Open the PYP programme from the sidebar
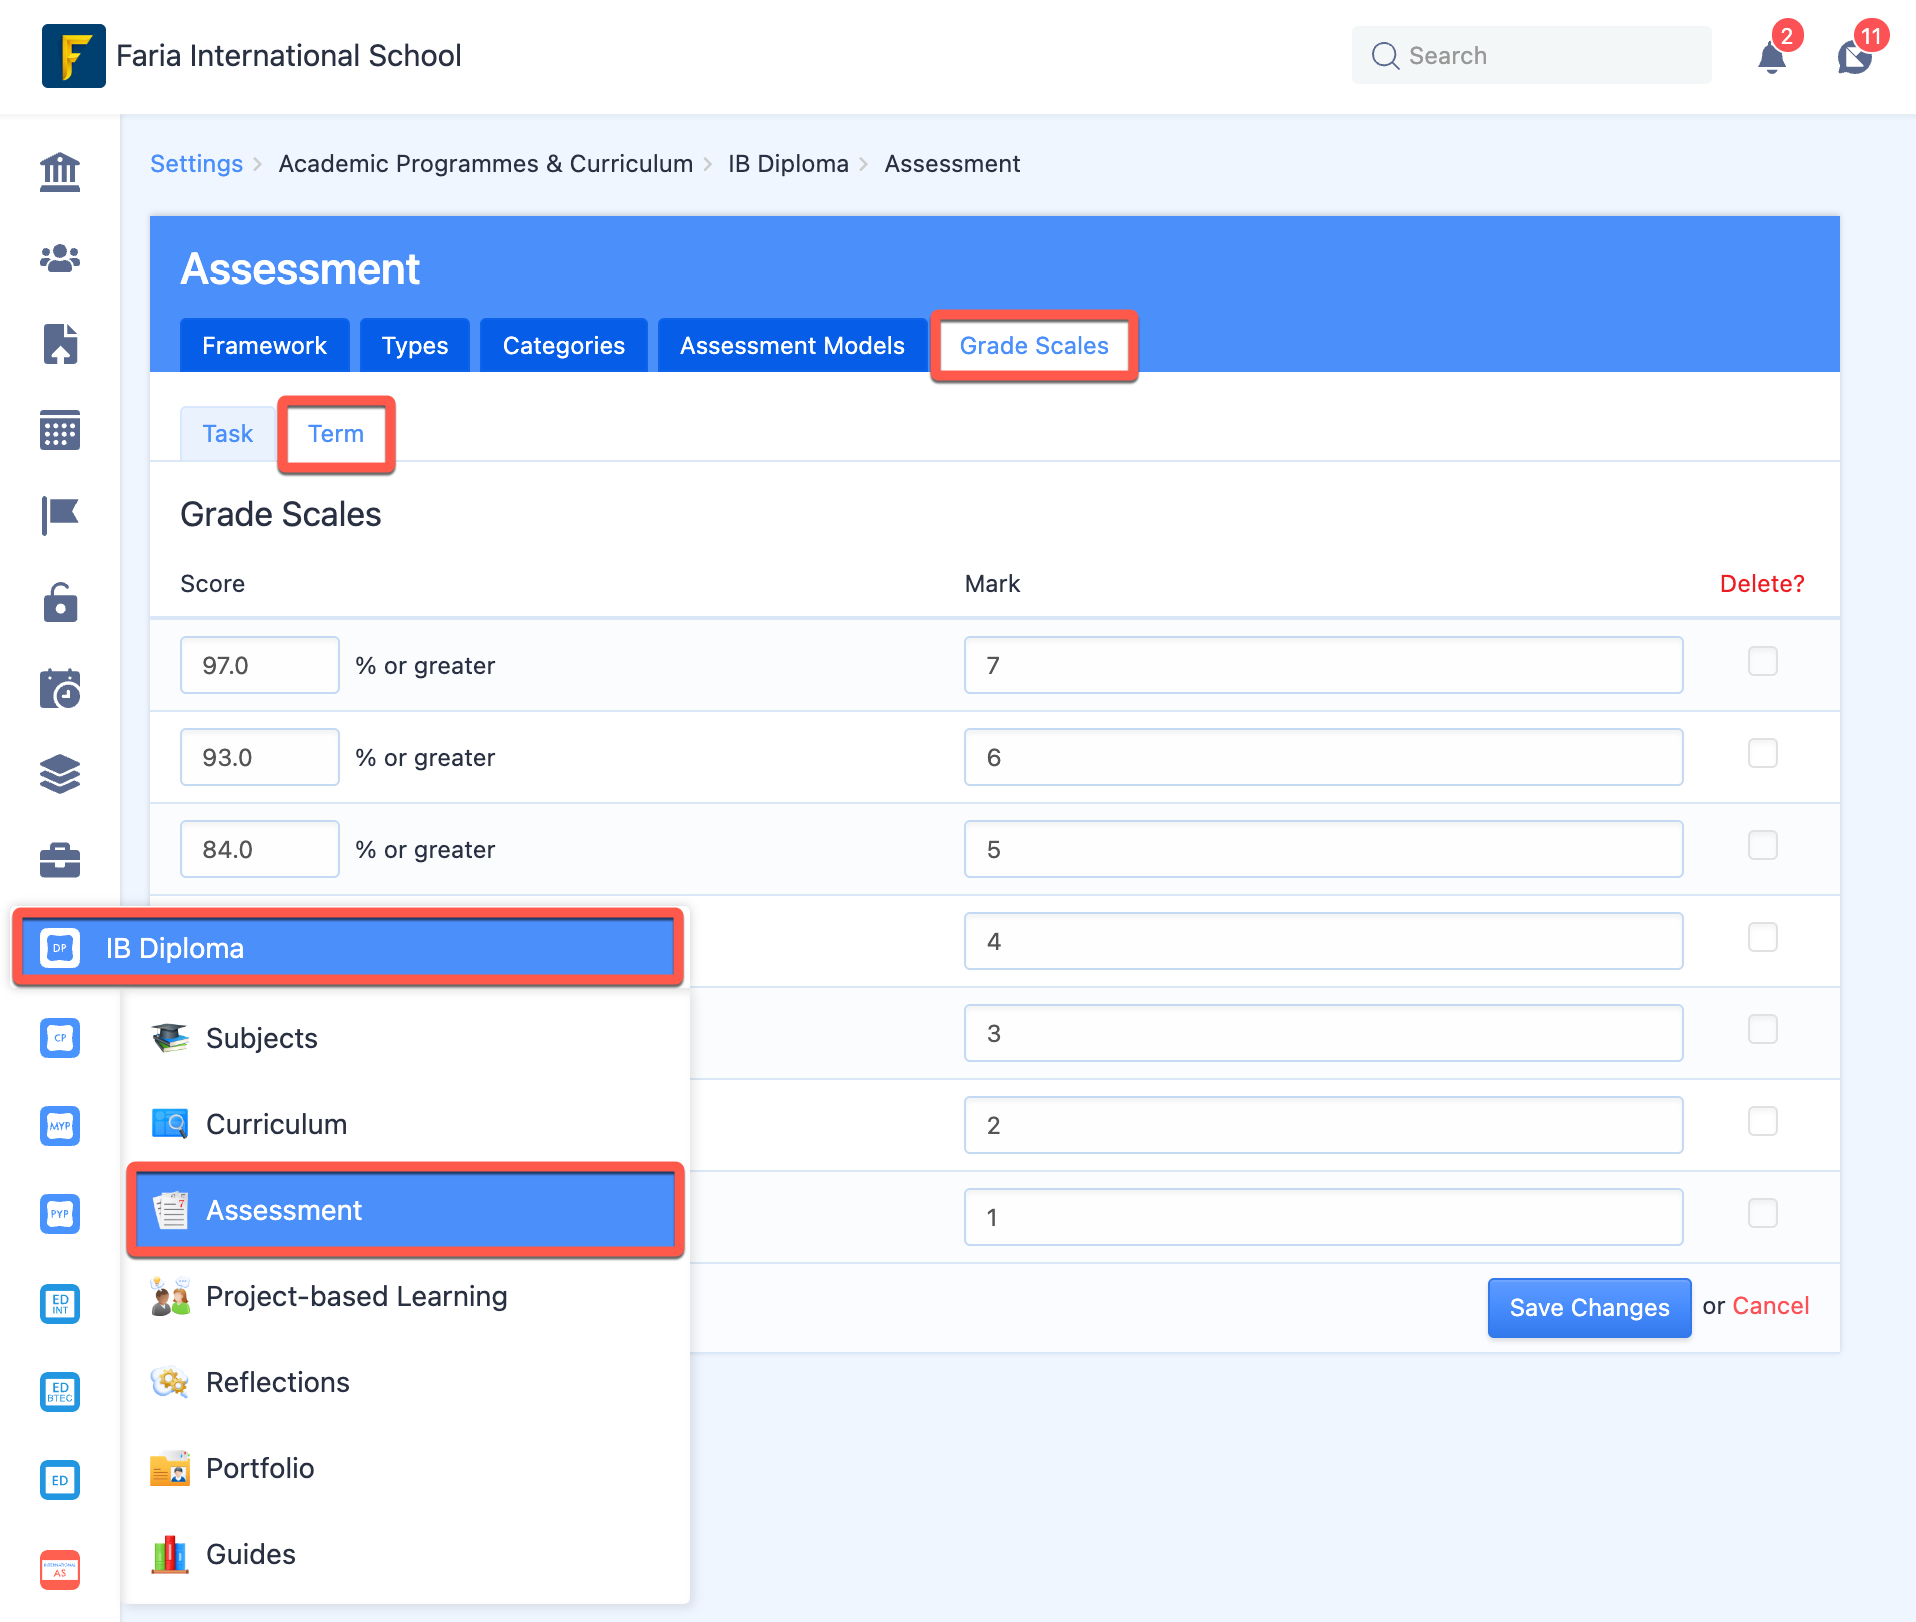This screenshot has height=1622, width=1916. [x=59, y=1214]
